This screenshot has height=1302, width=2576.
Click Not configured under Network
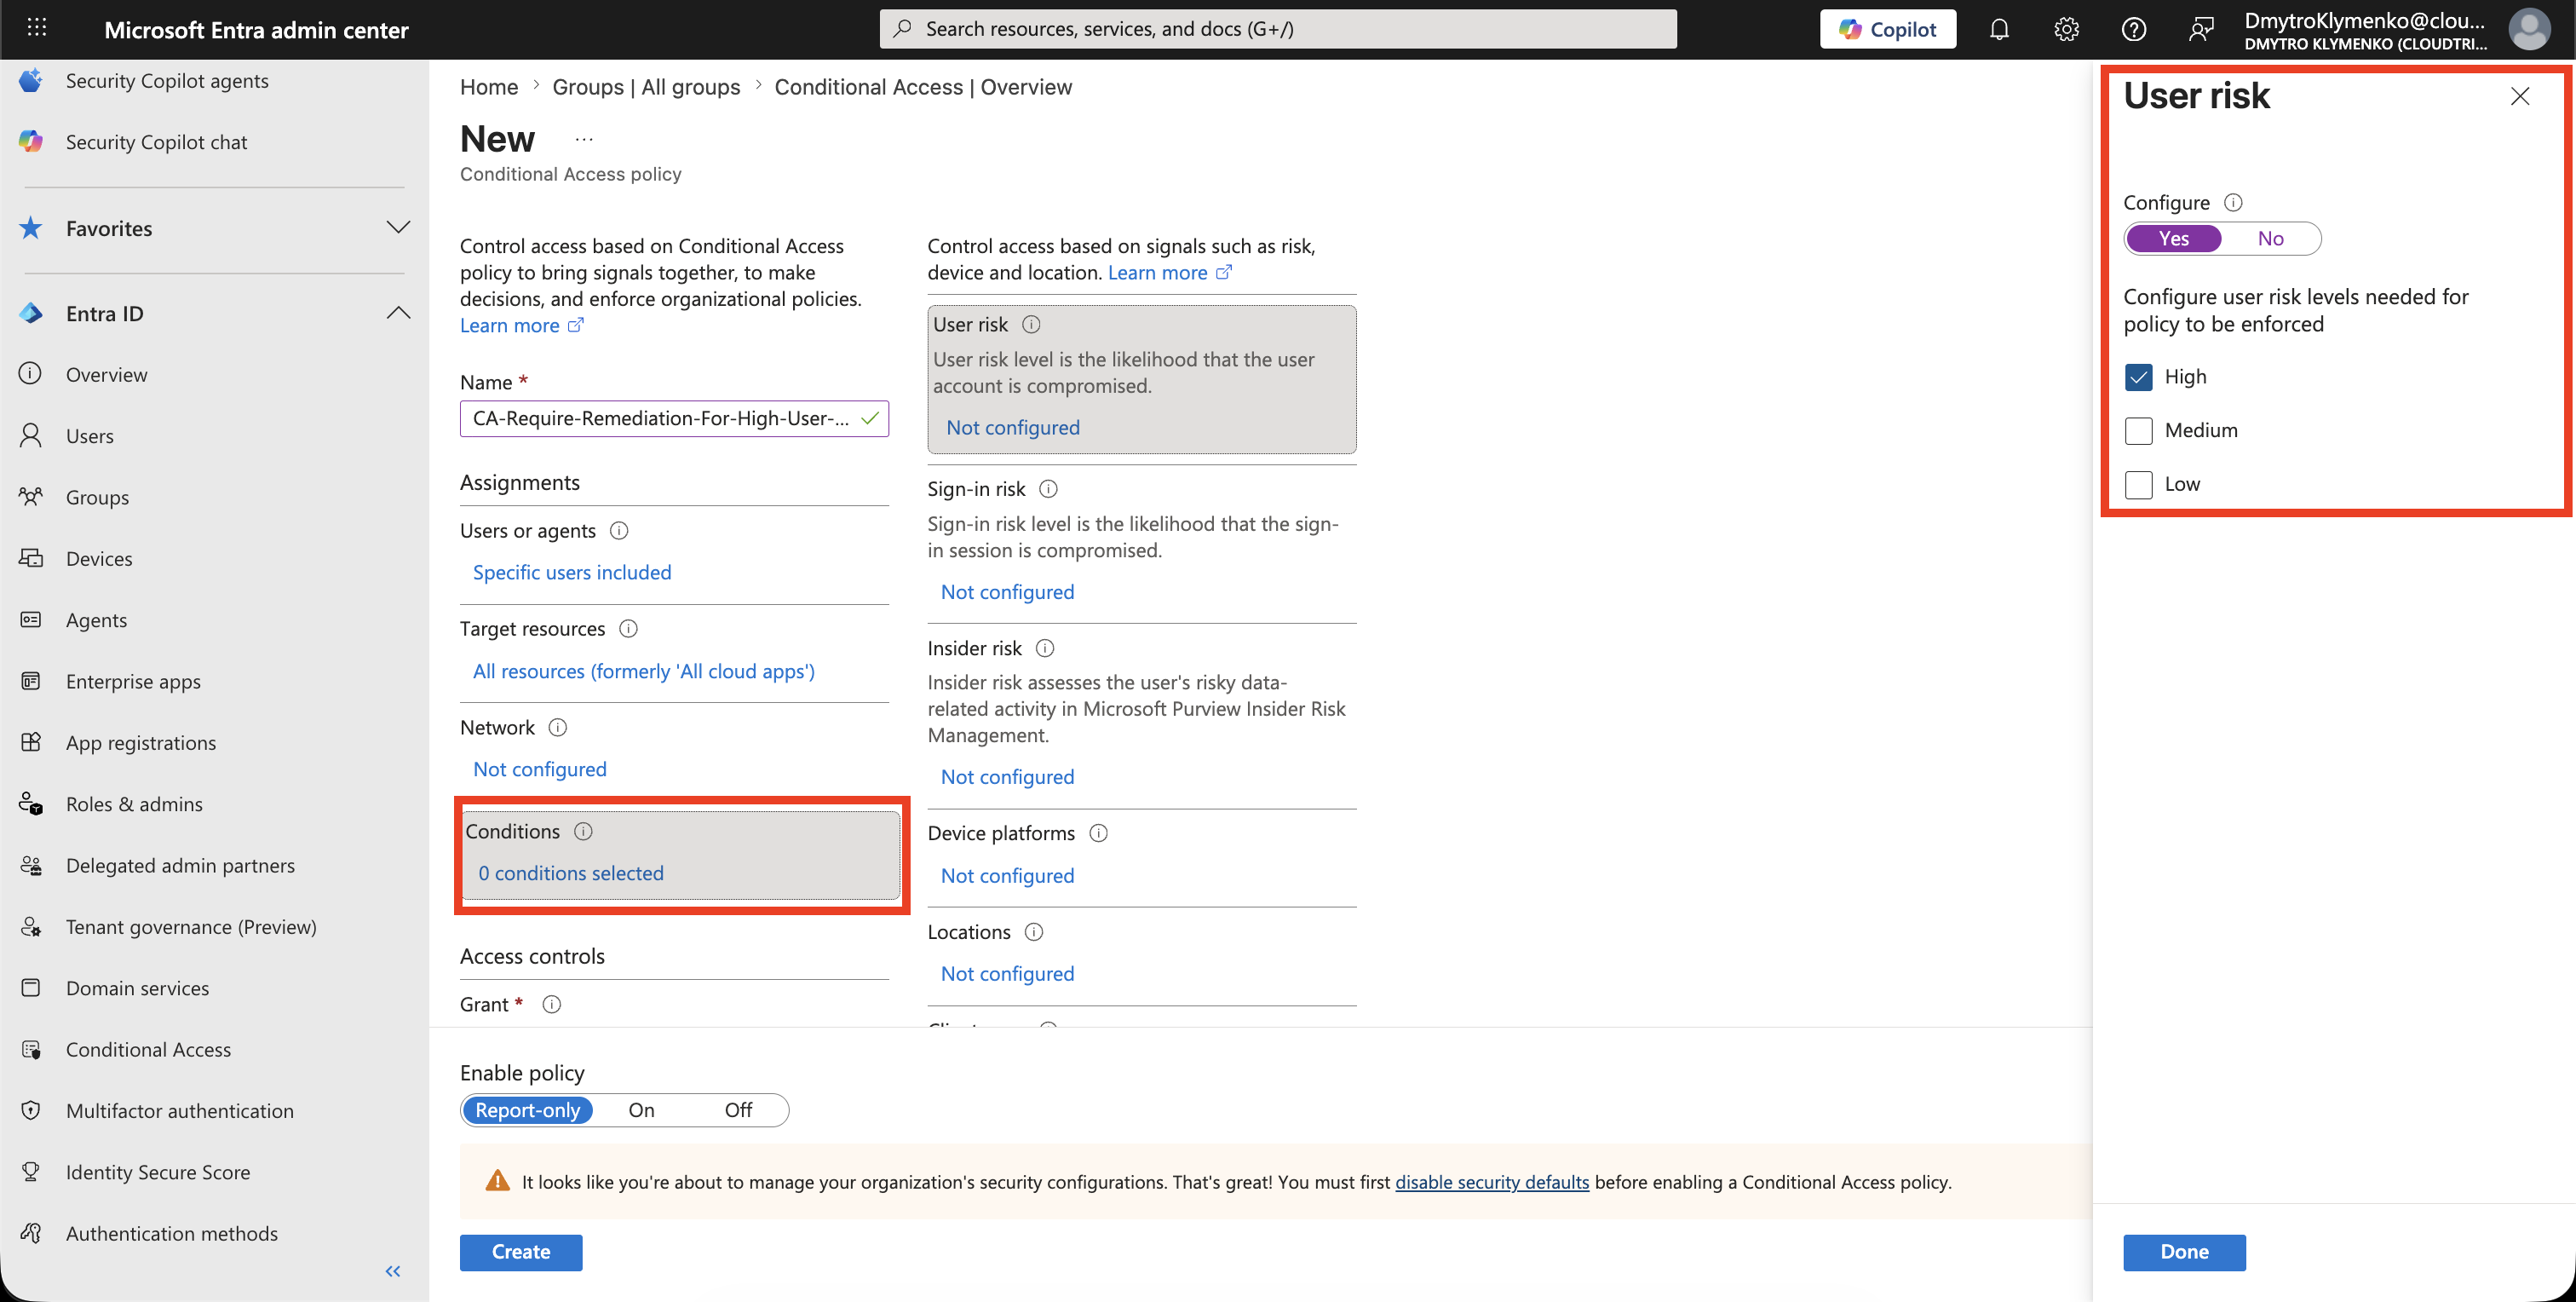(x=540, y=769)
